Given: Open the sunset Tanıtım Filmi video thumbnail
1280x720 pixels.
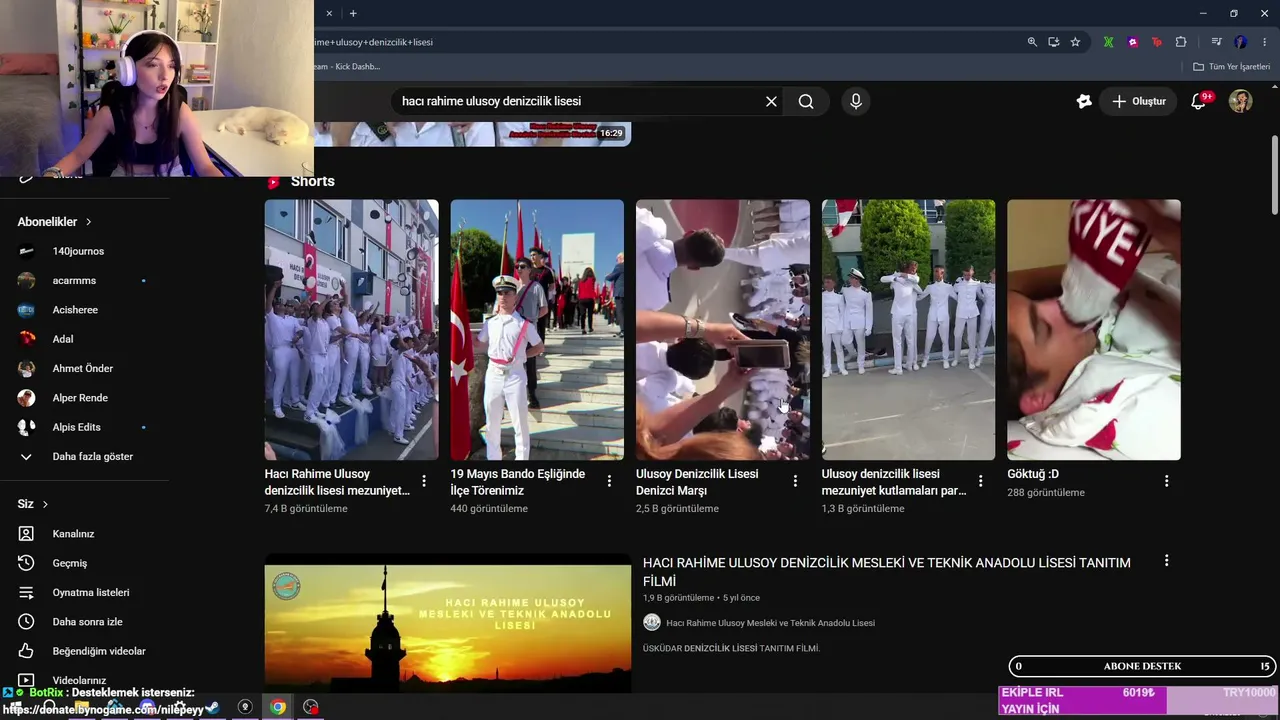Looking at the screenshot, I should 448,624.
